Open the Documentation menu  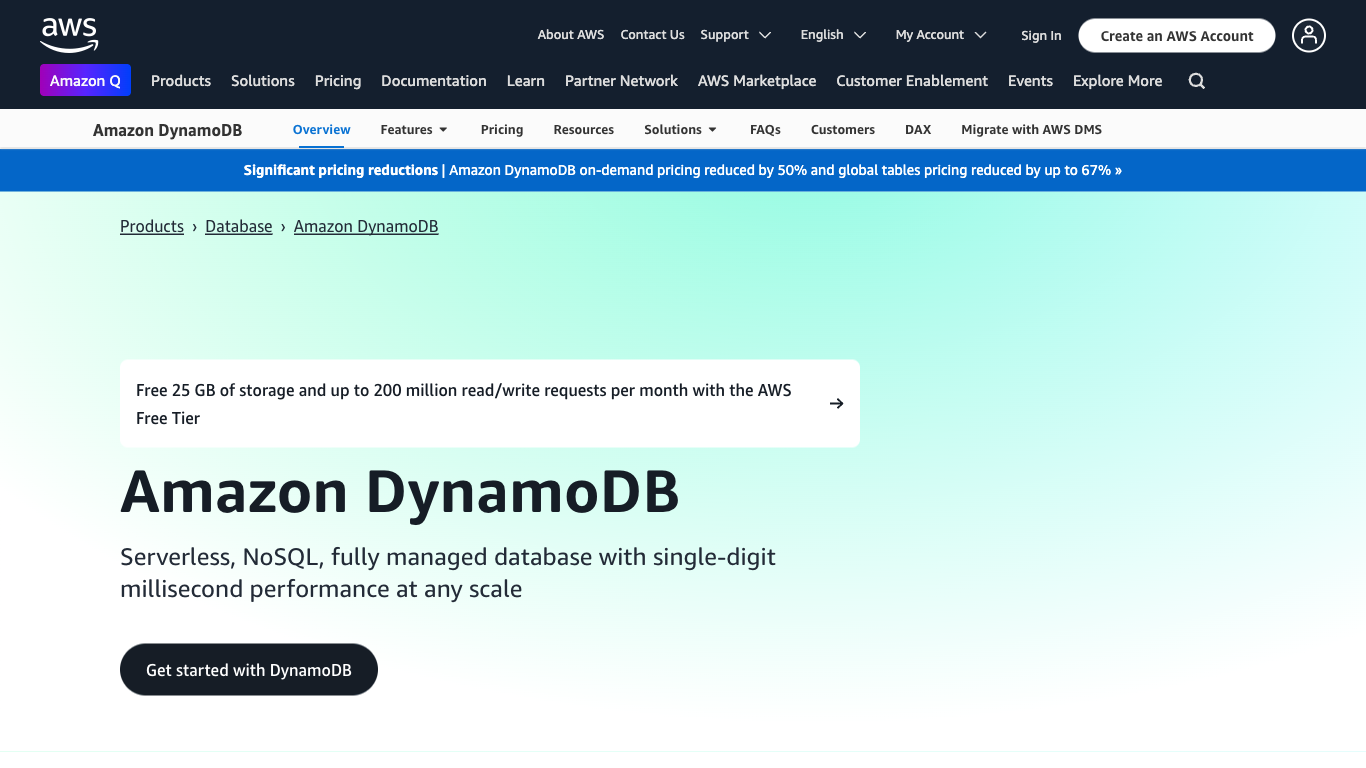[x=434, y=81]
